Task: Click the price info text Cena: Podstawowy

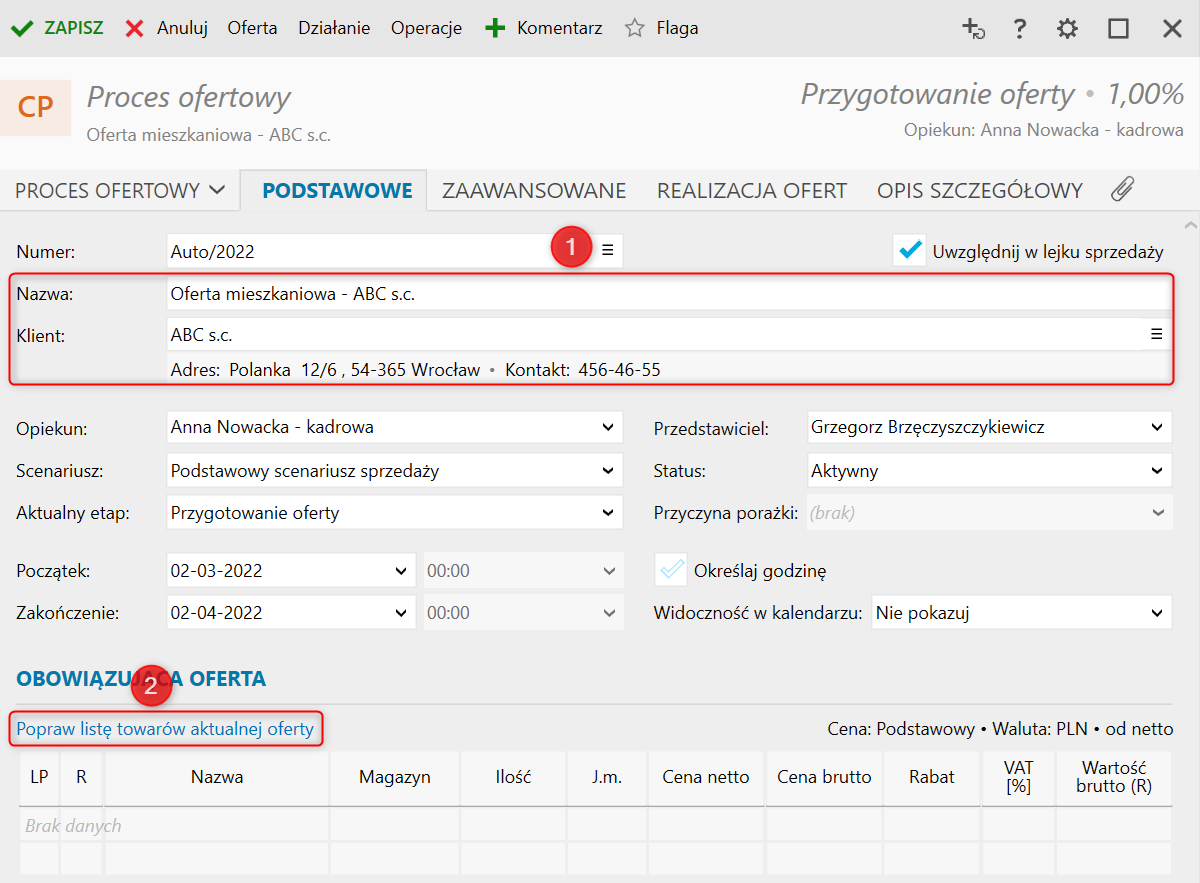Action: click(901, 729)
